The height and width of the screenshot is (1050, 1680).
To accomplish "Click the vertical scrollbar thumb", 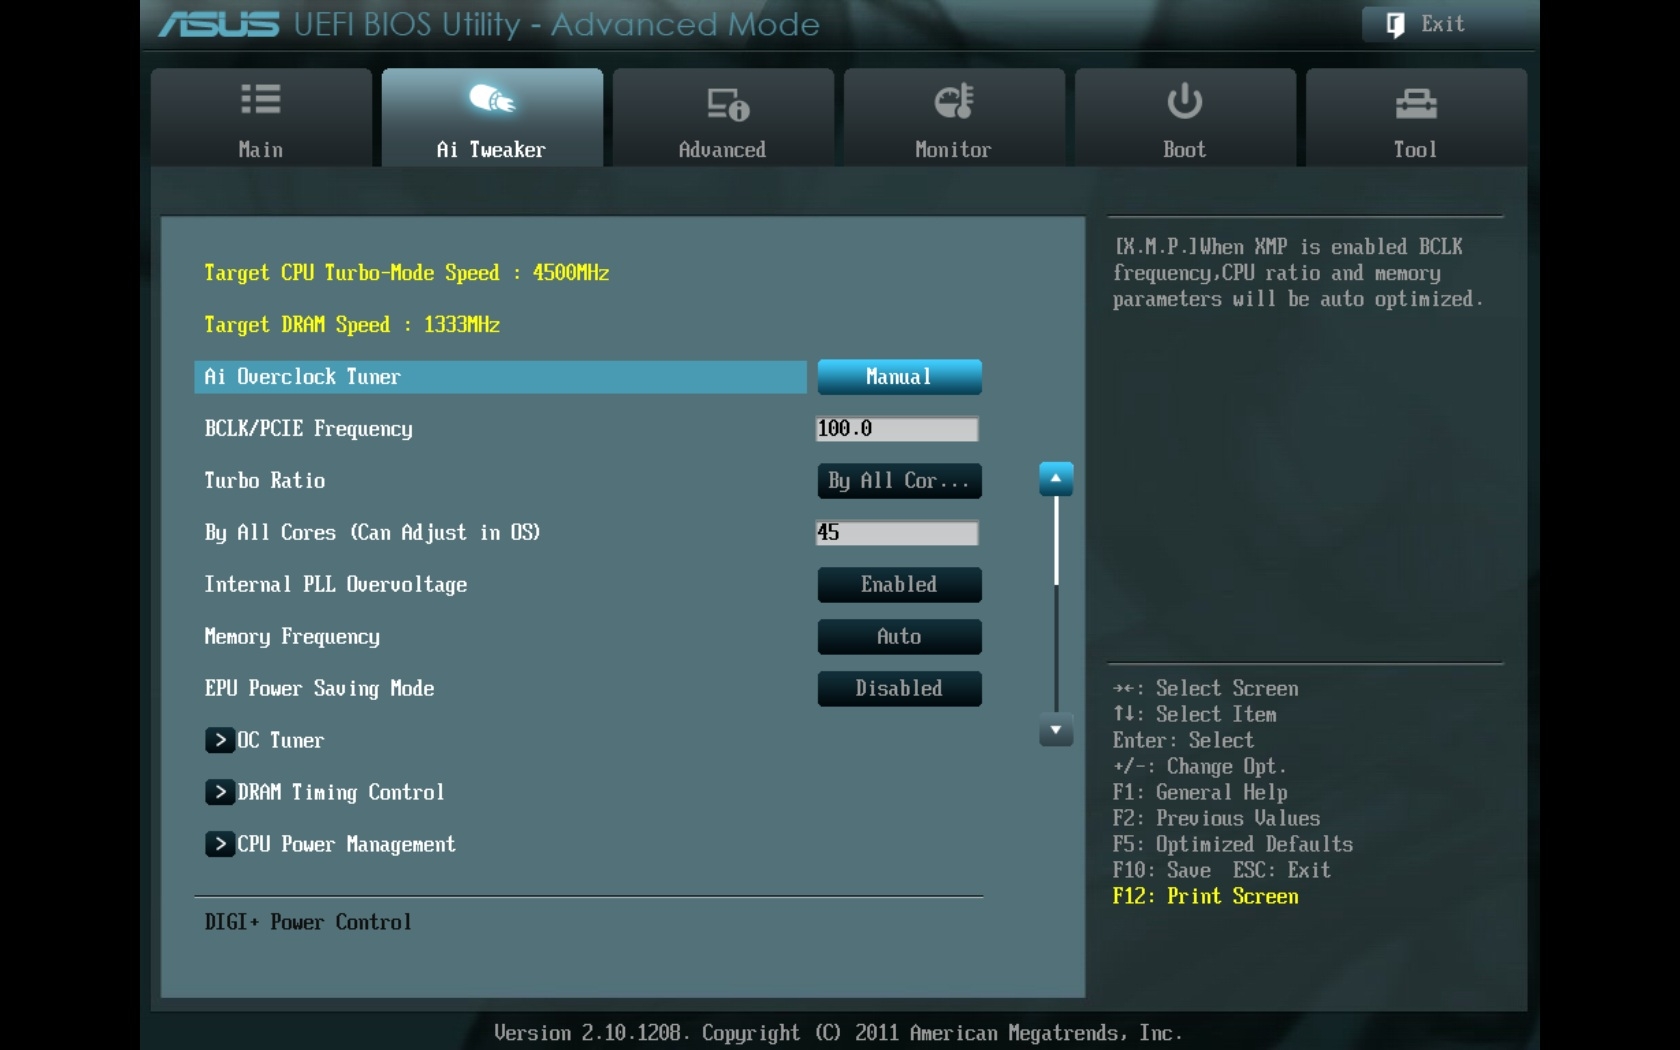I will point(1056,540).
